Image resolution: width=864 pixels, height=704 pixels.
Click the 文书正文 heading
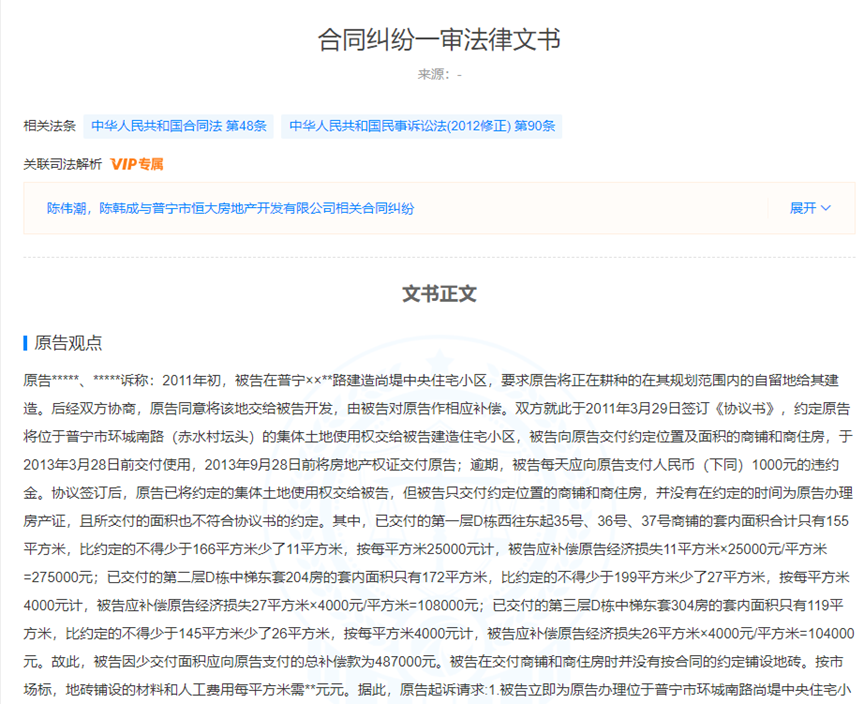click(439, 294)
